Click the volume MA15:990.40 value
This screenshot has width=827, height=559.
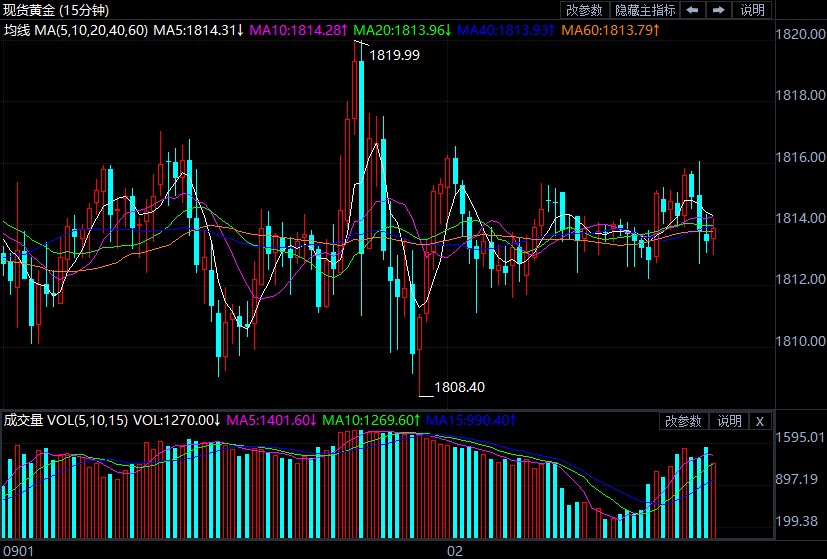point(470,421)
